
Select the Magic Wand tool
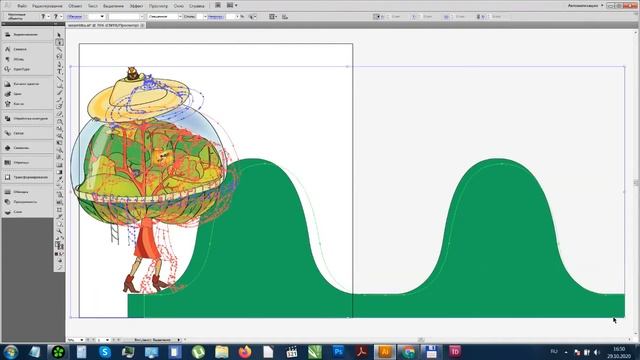point(59,49)
